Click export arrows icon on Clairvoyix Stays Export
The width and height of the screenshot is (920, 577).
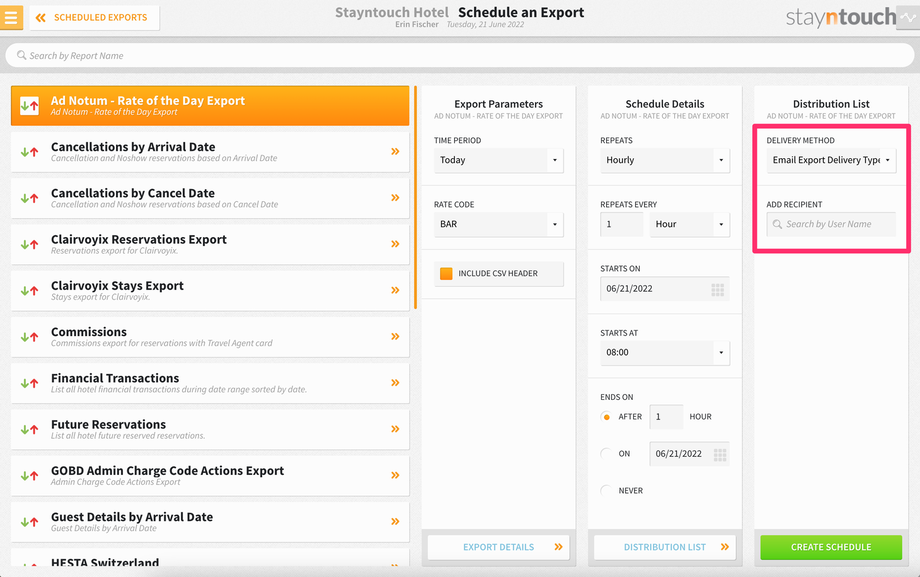point(29,291)
